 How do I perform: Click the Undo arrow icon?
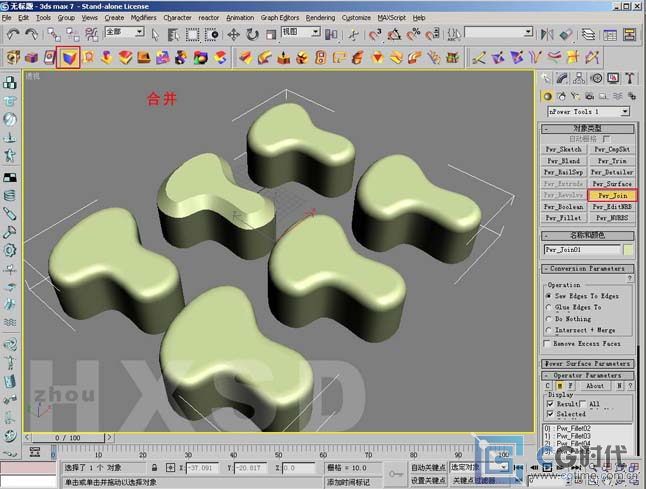[13, 34]
